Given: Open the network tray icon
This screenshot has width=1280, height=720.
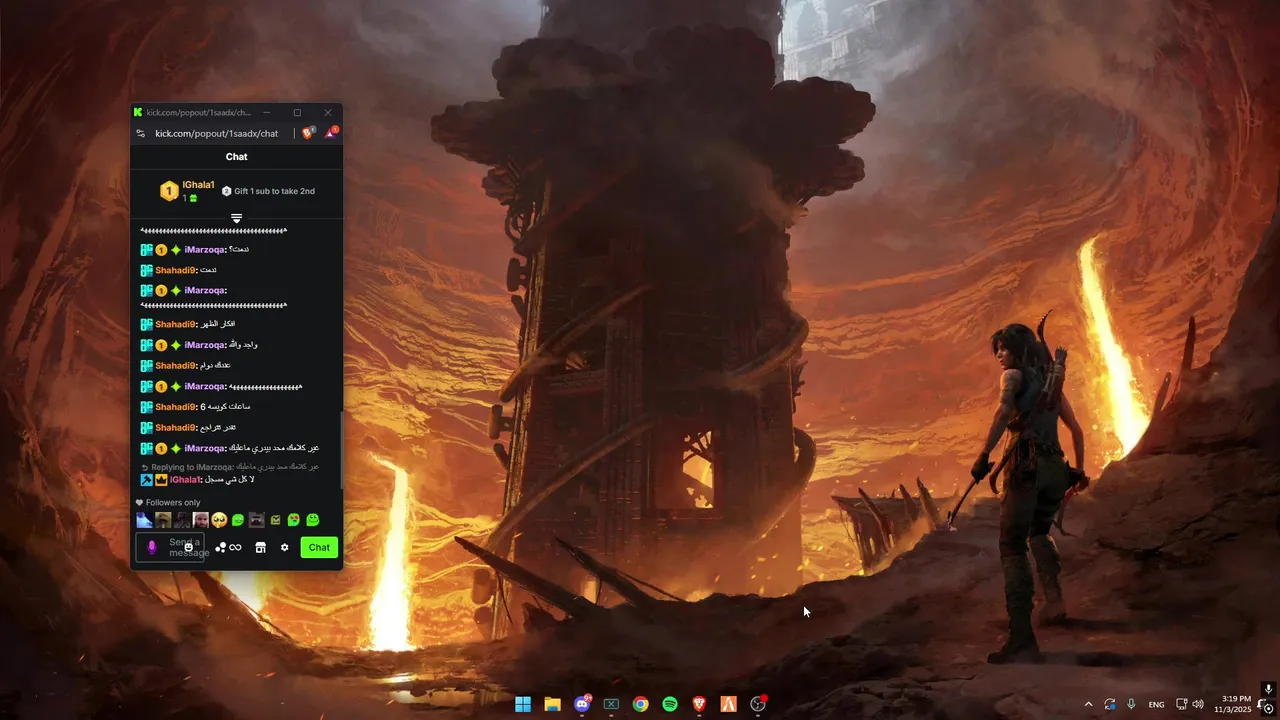Looking at the screenshot, I should (x=1181, y=704).
